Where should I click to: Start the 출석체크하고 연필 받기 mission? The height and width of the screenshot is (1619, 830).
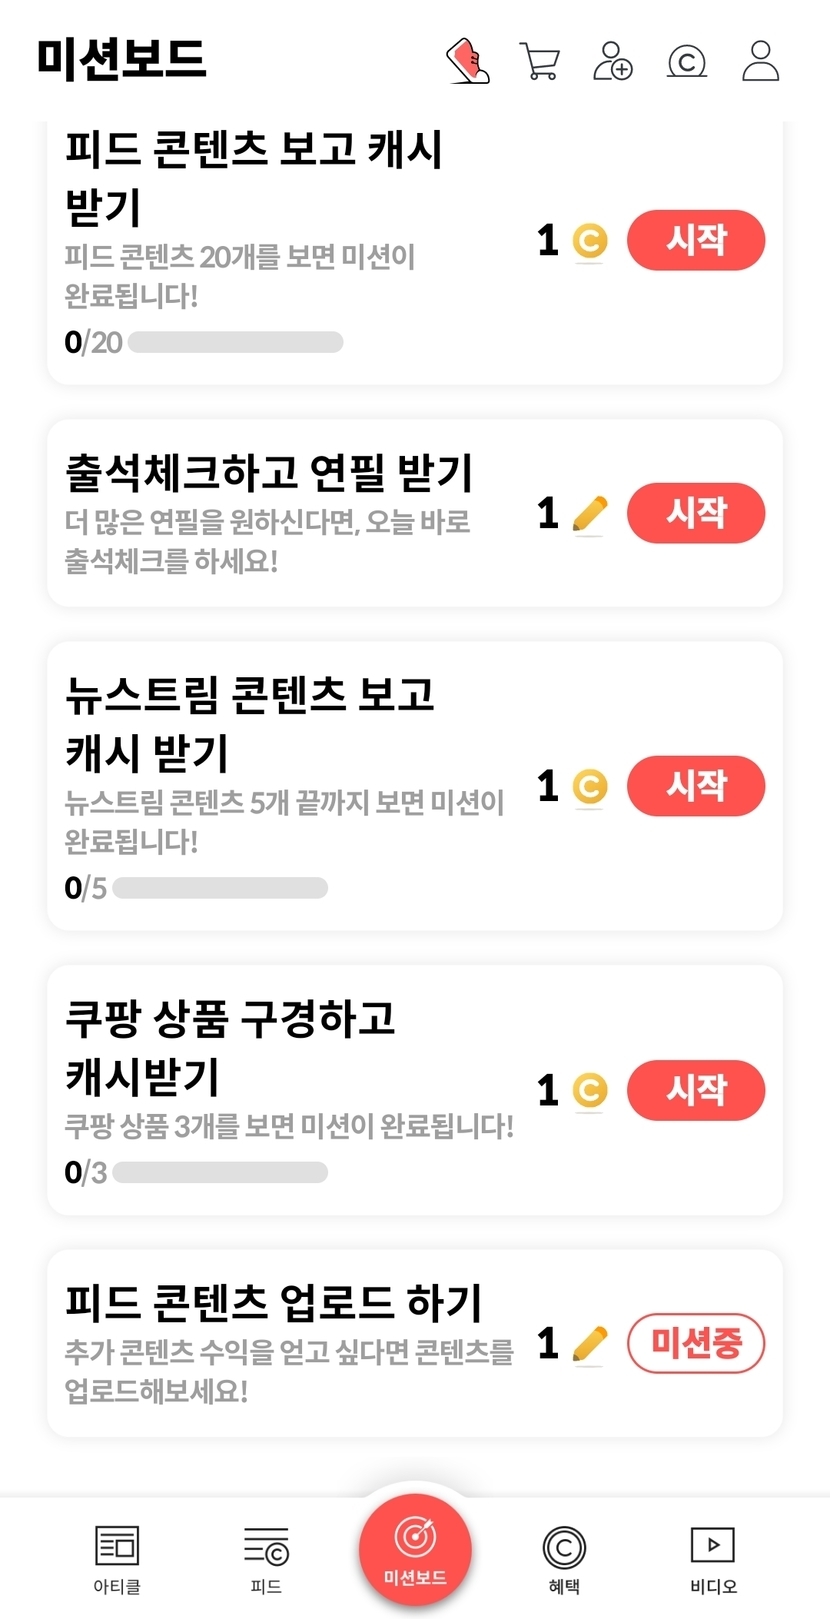click(x=696, y=513)
